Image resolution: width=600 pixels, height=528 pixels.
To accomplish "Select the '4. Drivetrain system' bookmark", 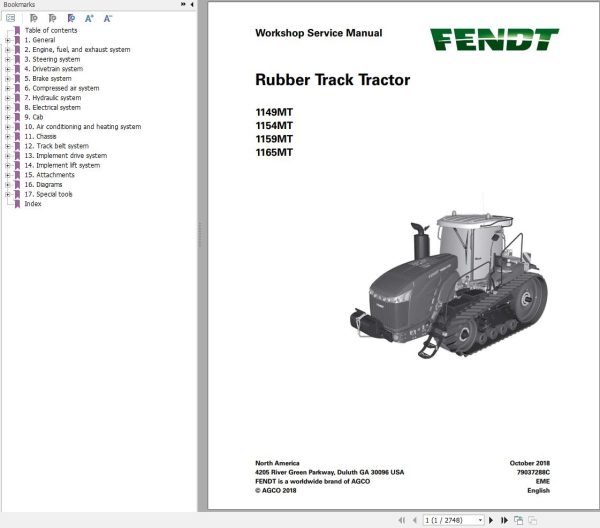I will 54,69.
